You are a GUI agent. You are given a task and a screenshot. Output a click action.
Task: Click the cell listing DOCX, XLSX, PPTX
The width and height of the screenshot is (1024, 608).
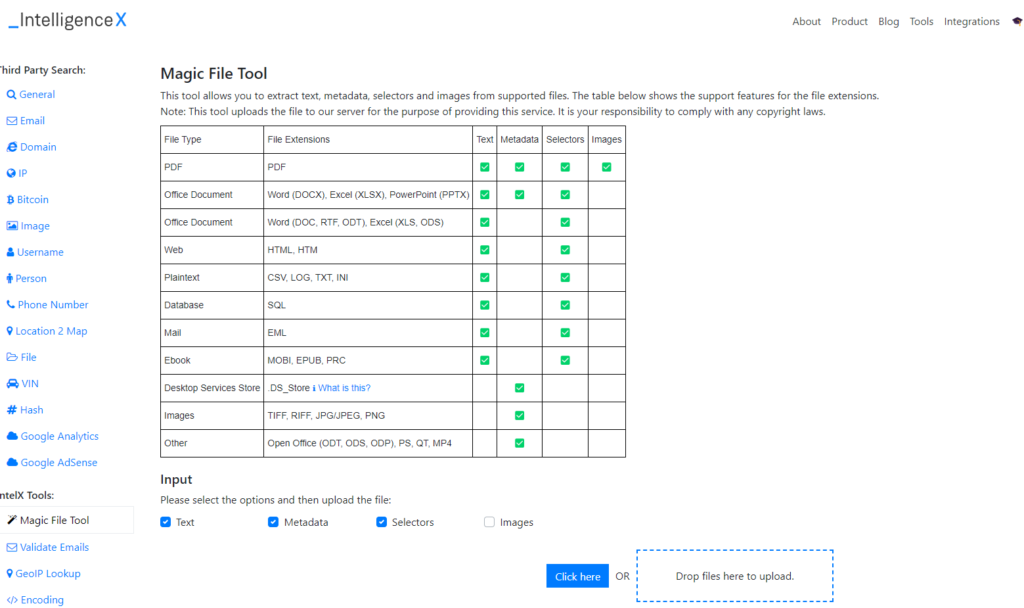[368, 195]
